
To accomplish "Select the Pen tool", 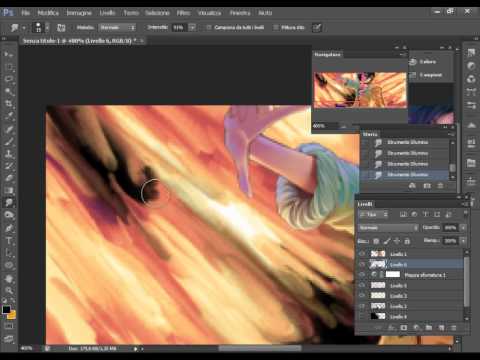I will 9,229.
